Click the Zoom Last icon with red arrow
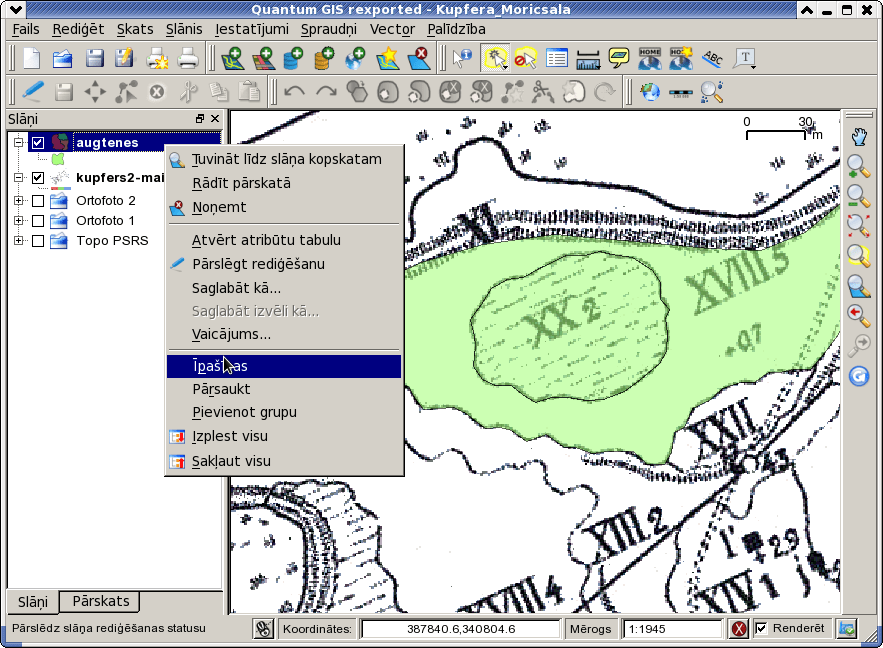The image size is (883, 648). pyautogui.click(x=858, y=315)
